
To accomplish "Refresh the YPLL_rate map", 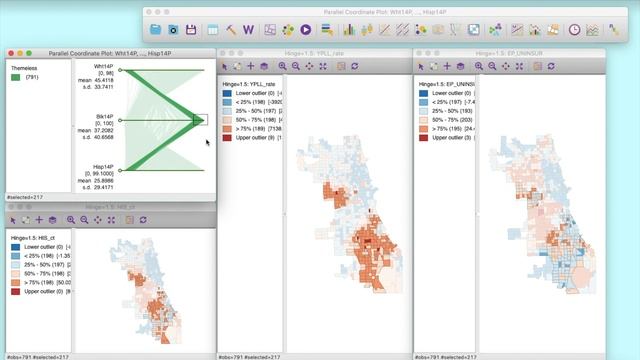I will click(x=355, y=66).
